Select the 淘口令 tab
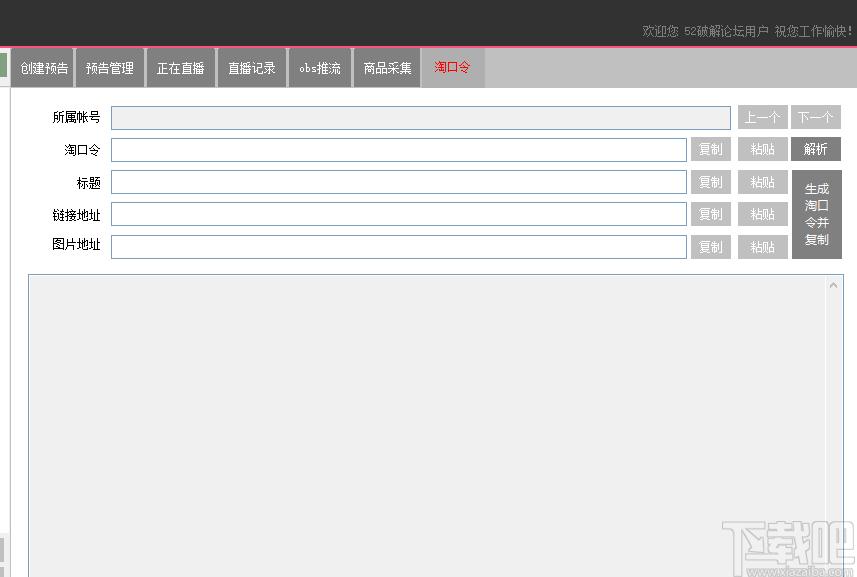This screenshot has width=857, height=577. pyautogui.click(x=453, y=68)
